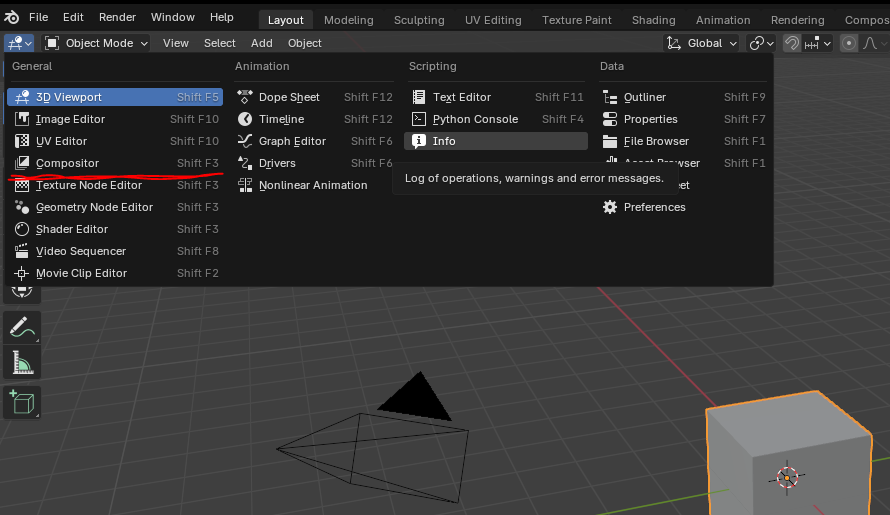890x515 pixels.
Task: Open the View menu in viewport header
Action: click(x=175, y=43)
